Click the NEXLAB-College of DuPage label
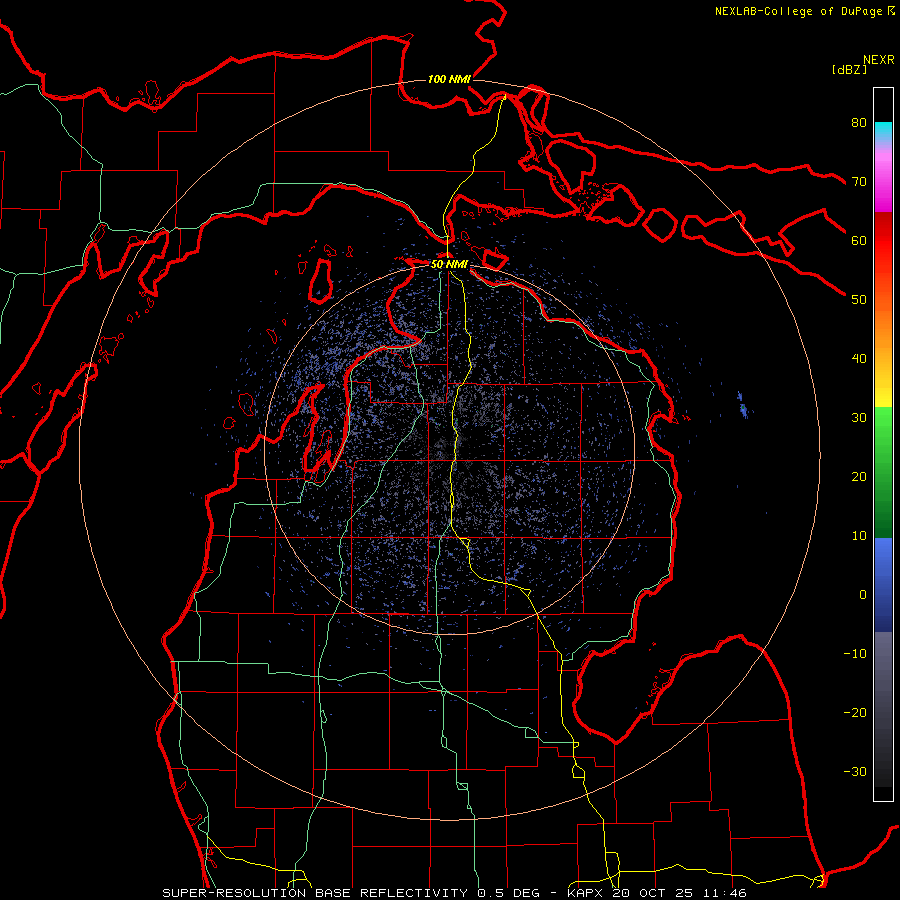The image size is (900, 900). [804, 11]
